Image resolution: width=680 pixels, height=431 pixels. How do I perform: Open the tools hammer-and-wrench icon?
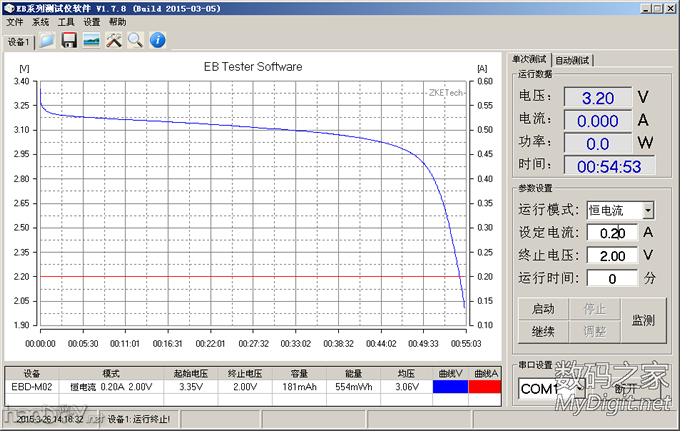click(113, 40)
